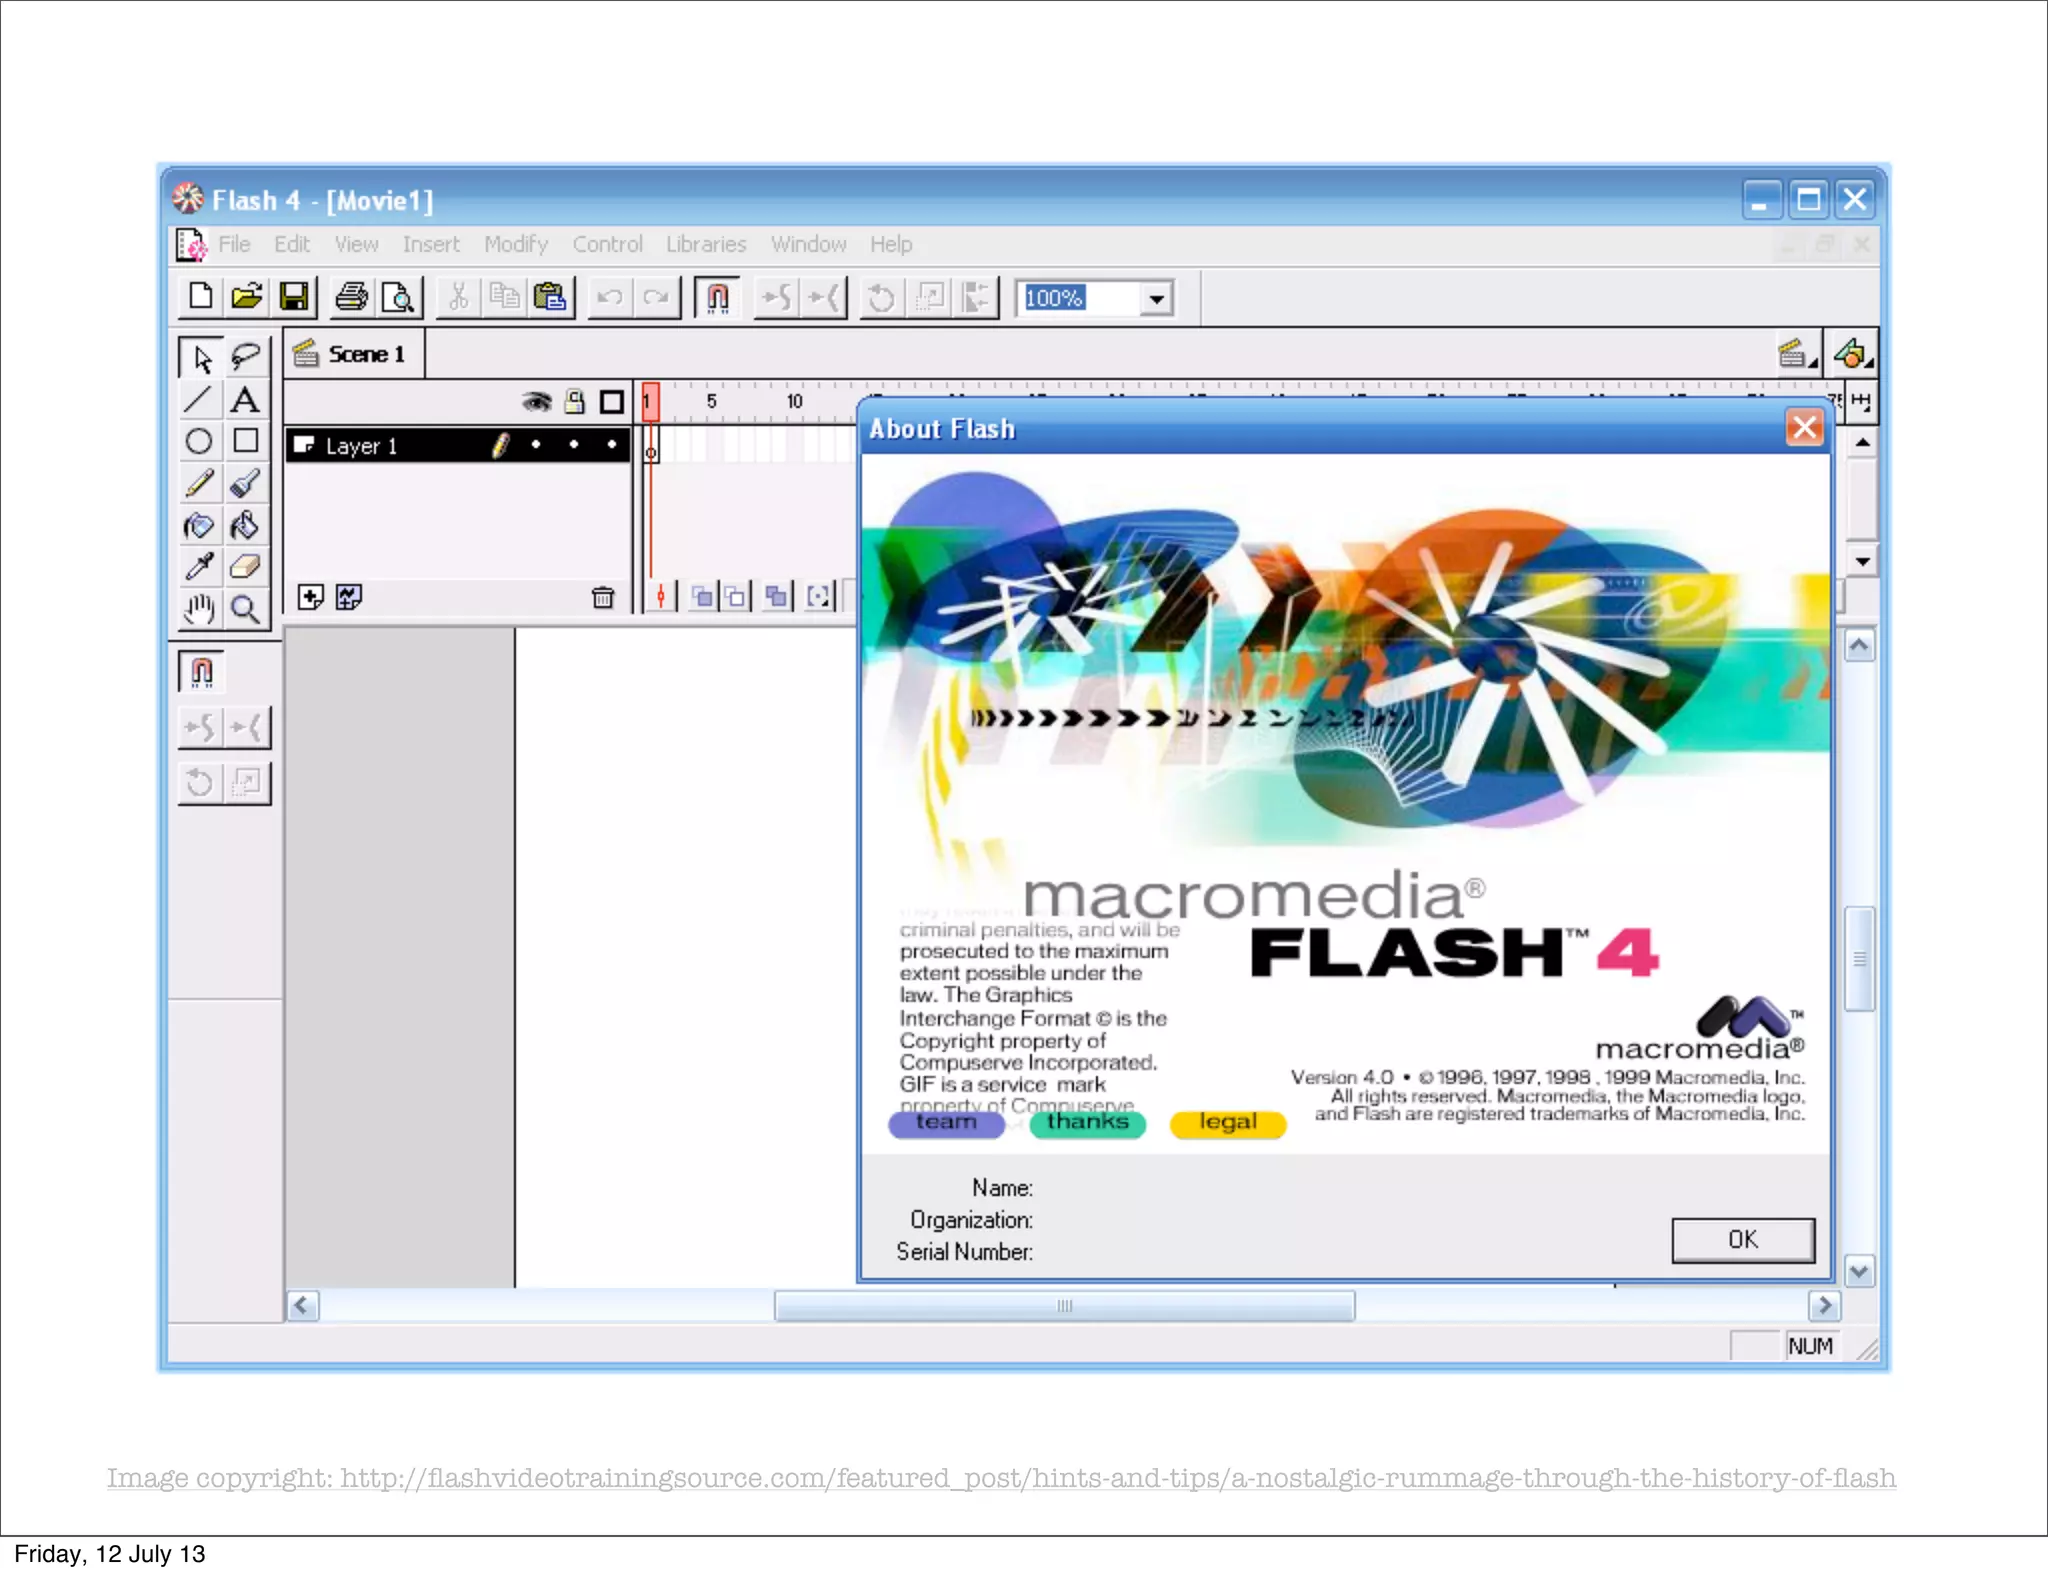Toggle the Snap modifier below the toolbox

coord(201,671)
